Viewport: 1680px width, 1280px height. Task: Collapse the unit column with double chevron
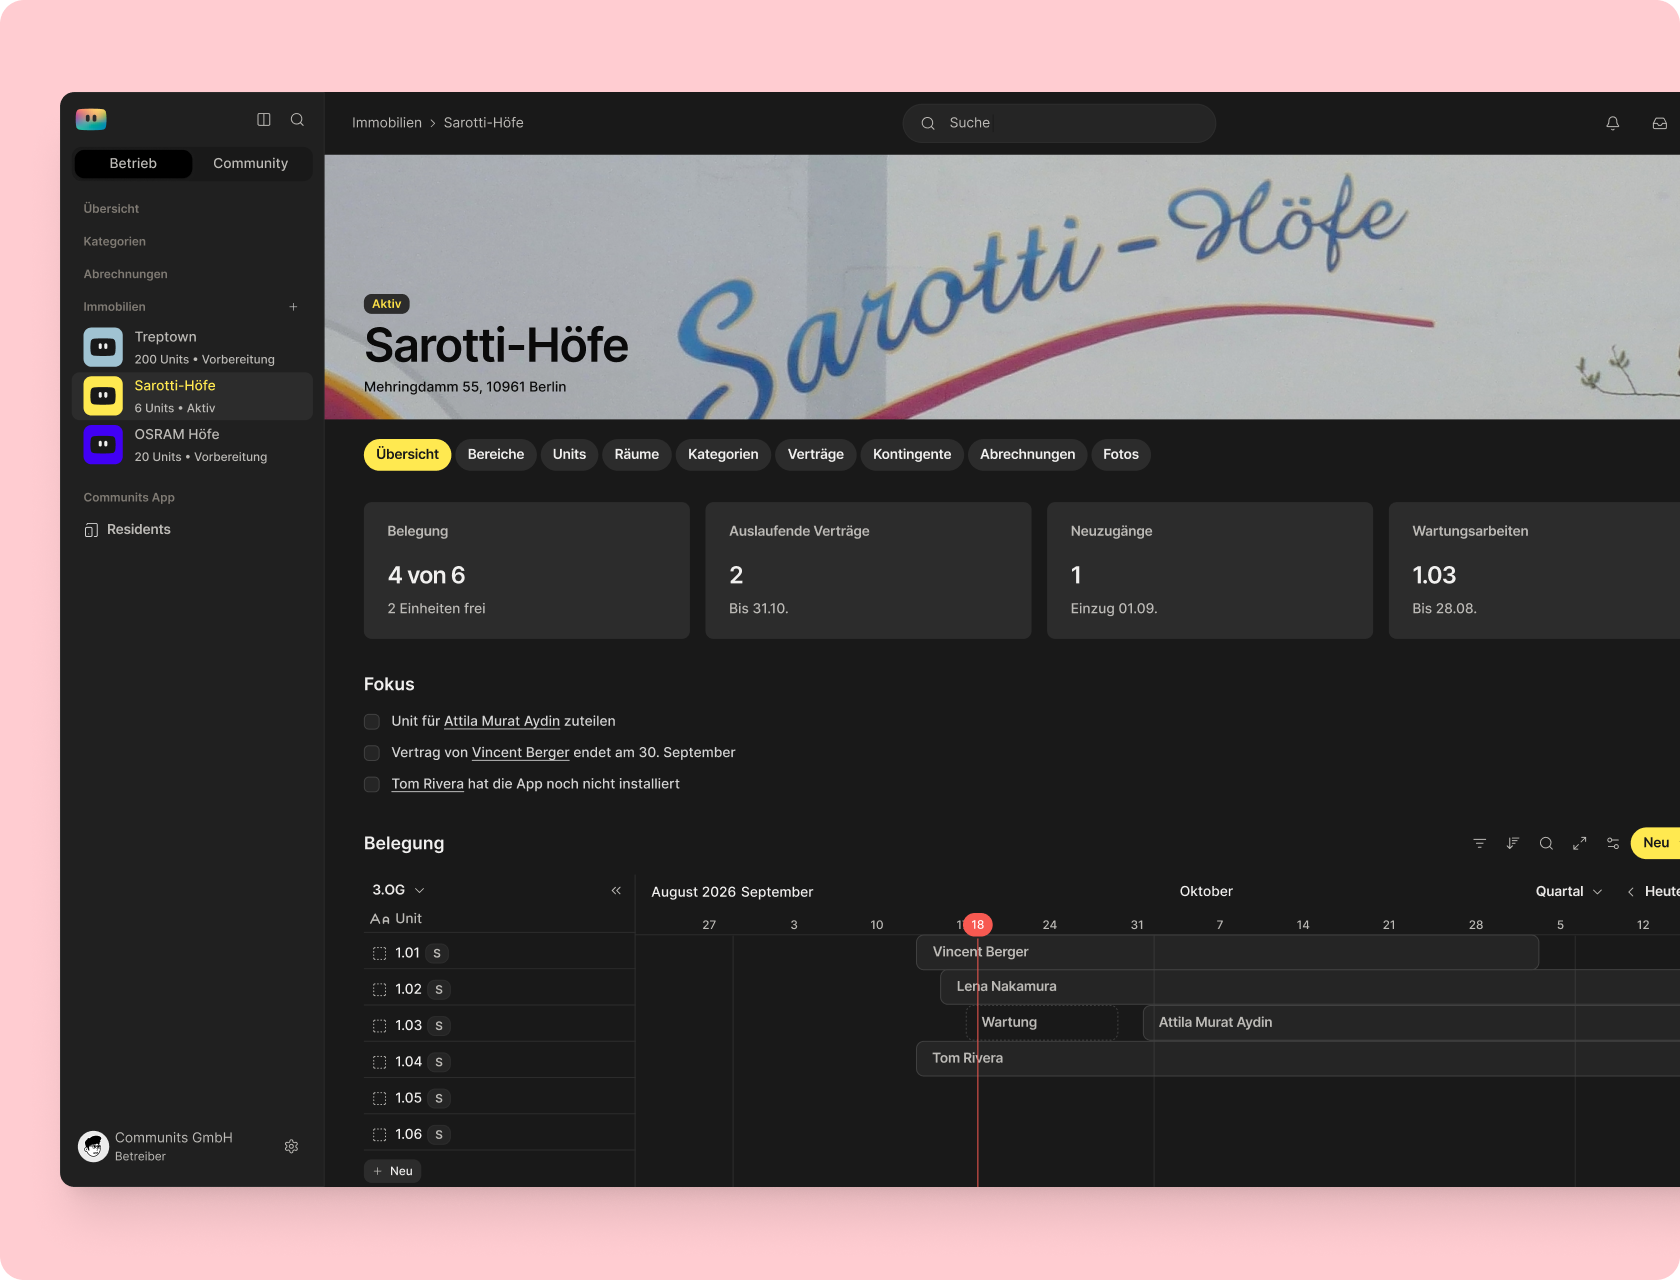click(x=616, y=890)
